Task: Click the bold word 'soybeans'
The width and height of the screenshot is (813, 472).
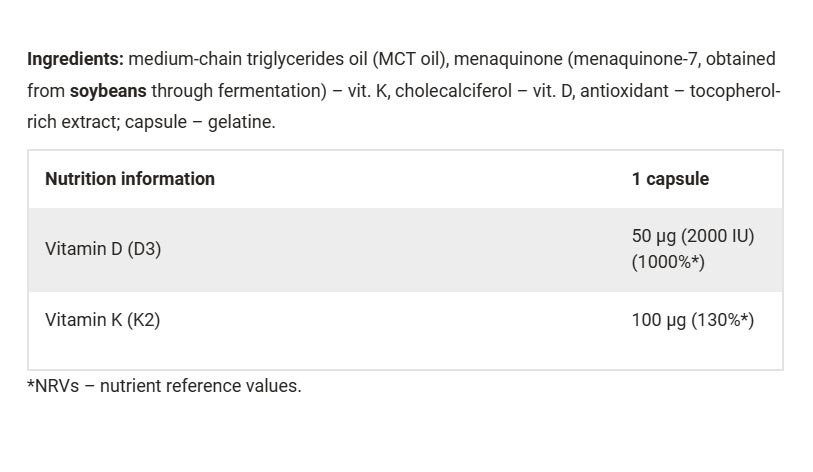Action: 107,91
